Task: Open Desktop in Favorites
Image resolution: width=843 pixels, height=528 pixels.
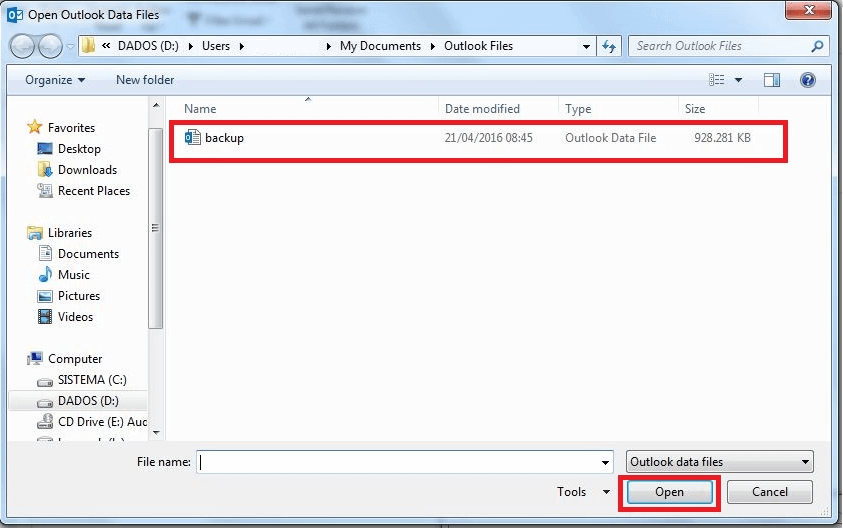Action: [x=79, y=148]
